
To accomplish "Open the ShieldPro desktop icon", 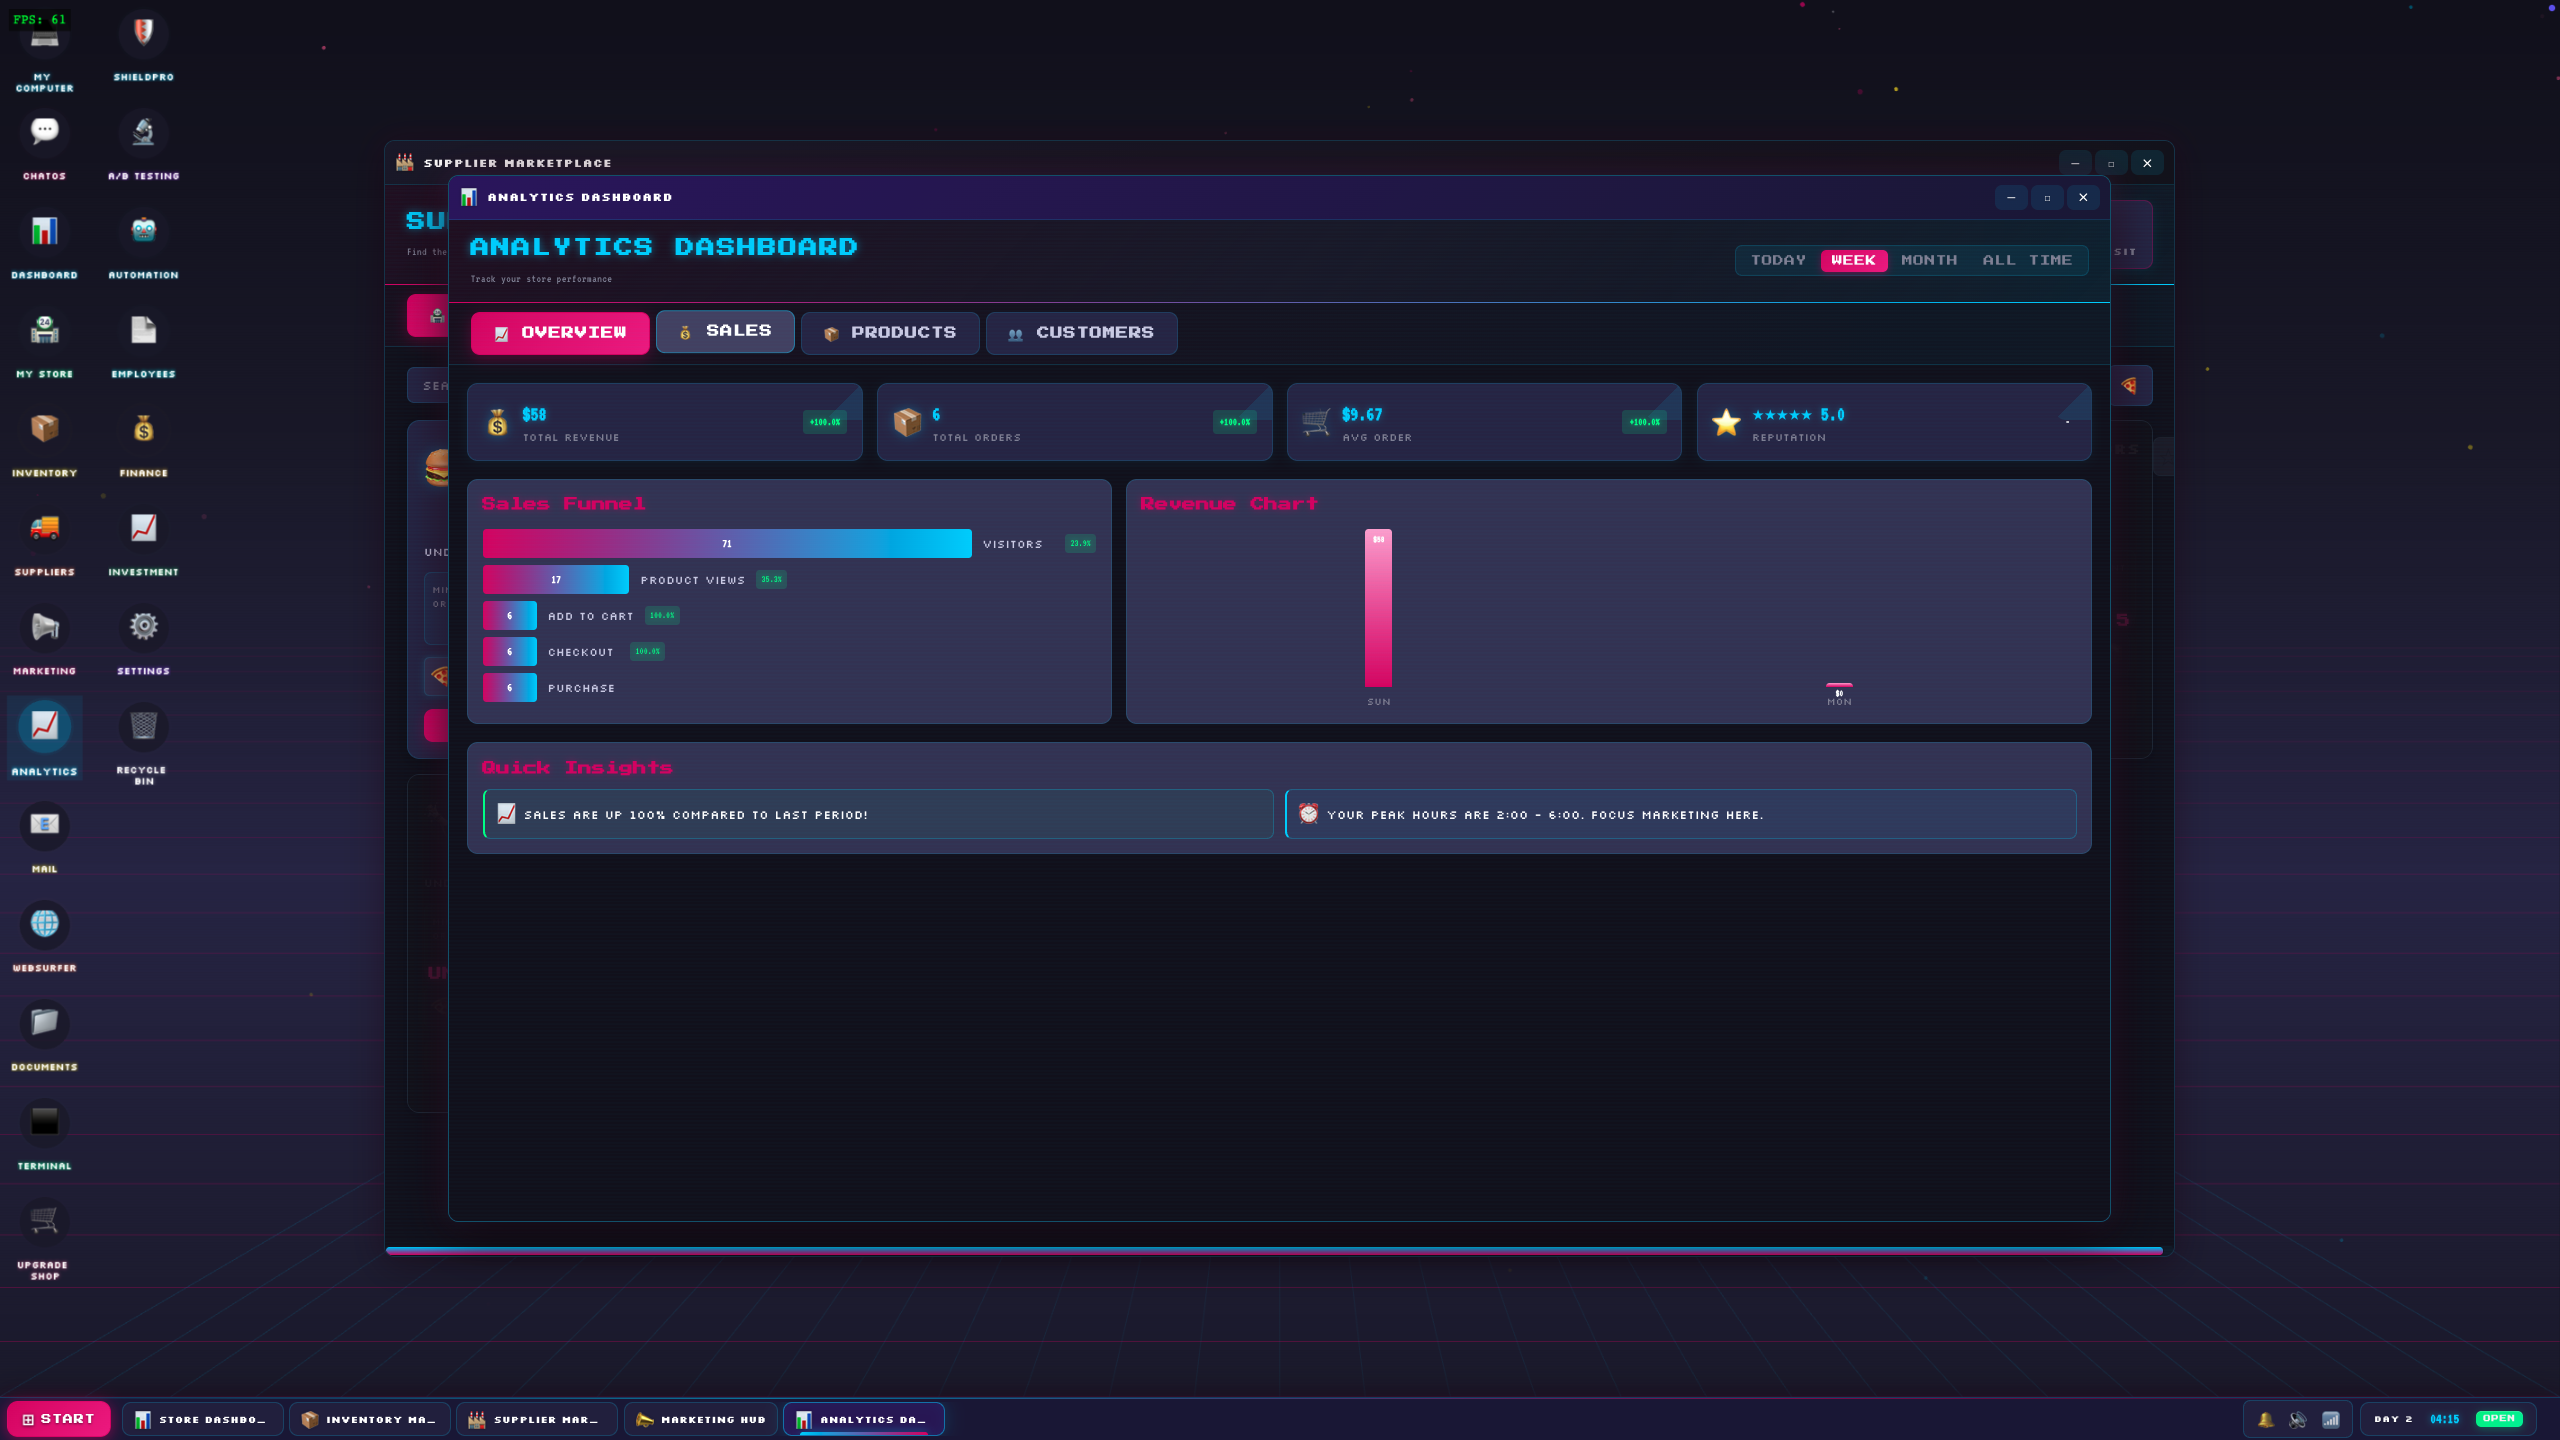I will click(x=143, y=35).
